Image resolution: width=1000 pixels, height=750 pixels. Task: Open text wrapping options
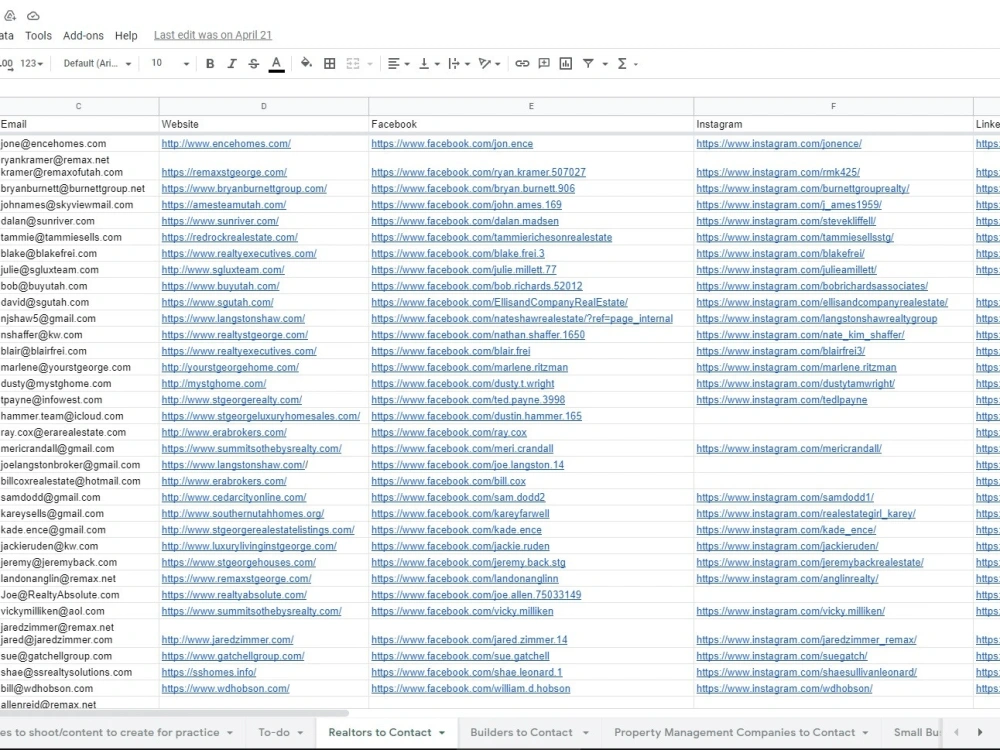point(459,64)
